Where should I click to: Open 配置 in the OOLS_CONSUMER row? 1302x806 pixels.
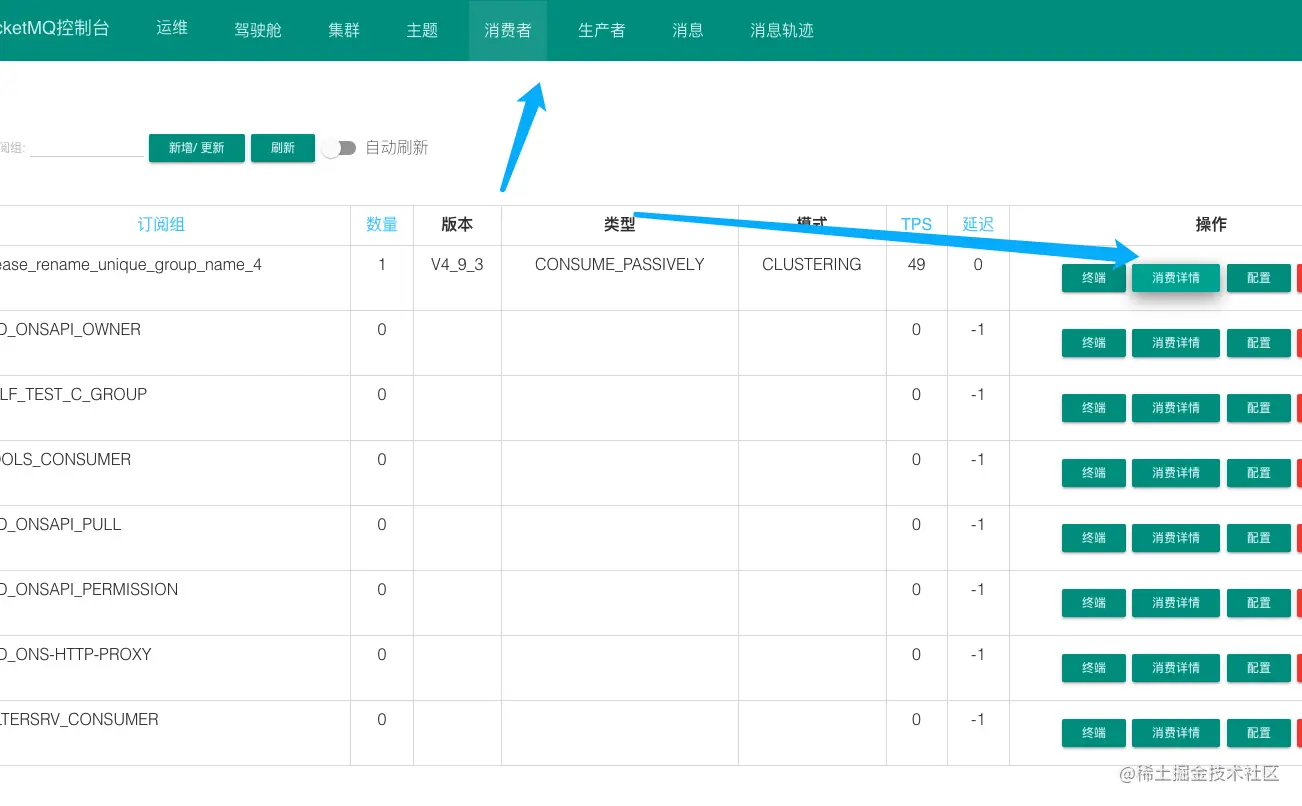click(1259, 473)
